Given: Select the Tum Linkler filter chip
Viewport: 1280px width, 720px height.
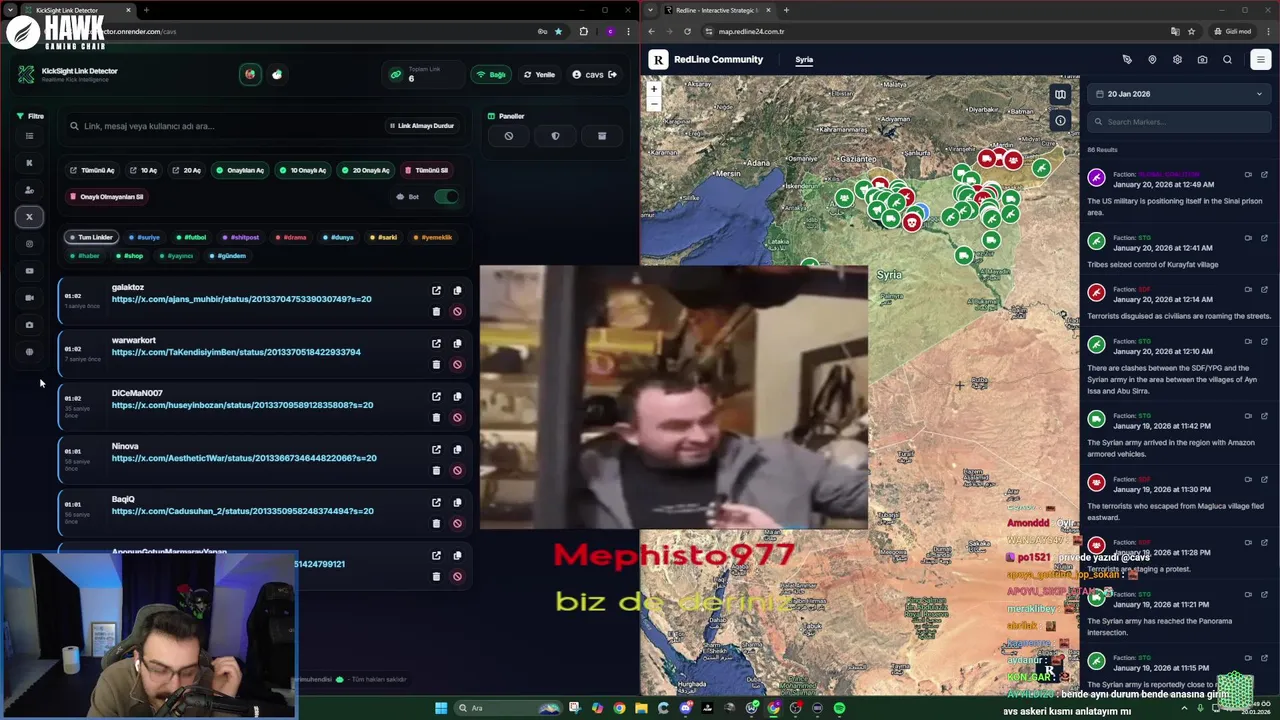Looking at the screenshot, I should [x=91, y=237].
